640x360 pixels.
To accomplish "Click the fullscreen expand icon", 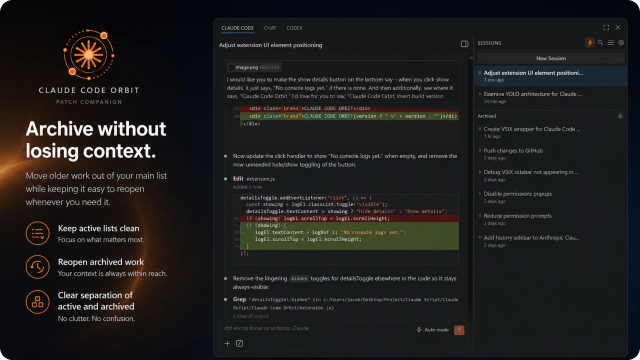I will (606, 27).
